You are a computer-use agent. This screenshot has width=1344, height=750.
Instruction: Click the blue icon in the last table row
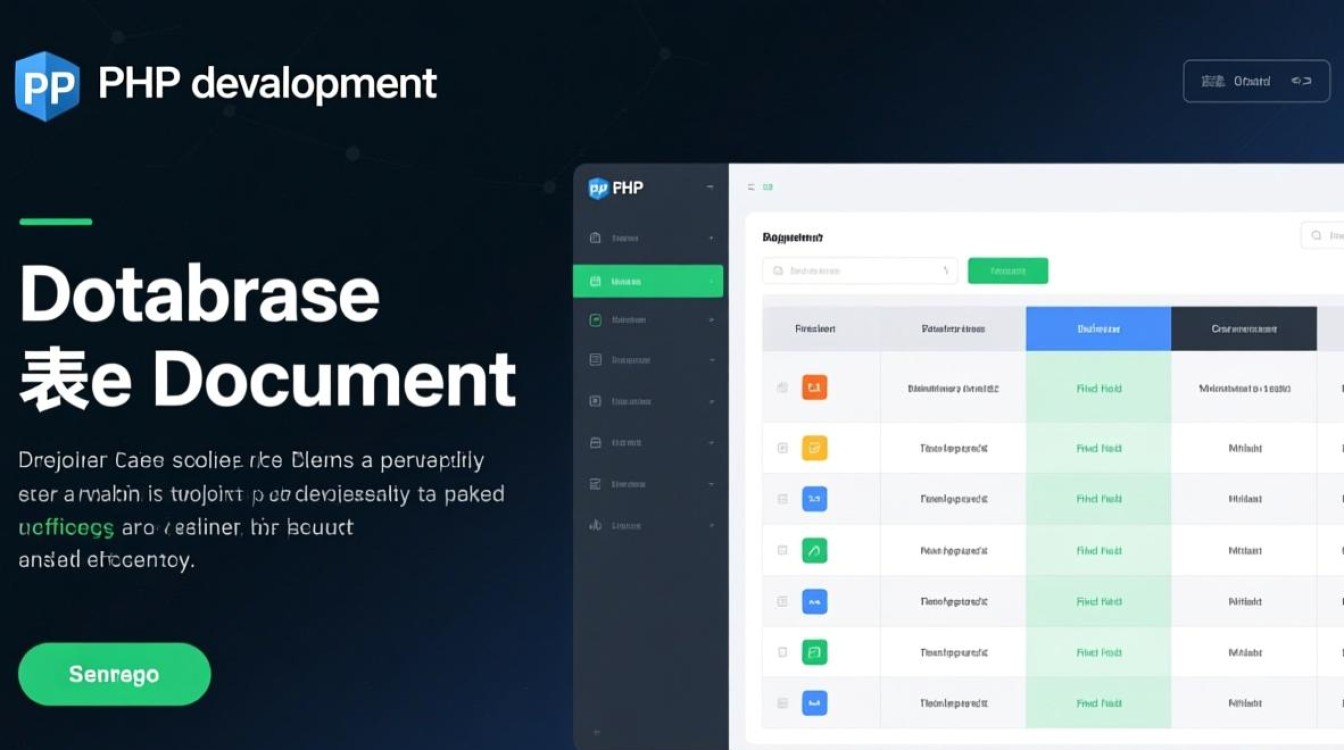point(814,703)
